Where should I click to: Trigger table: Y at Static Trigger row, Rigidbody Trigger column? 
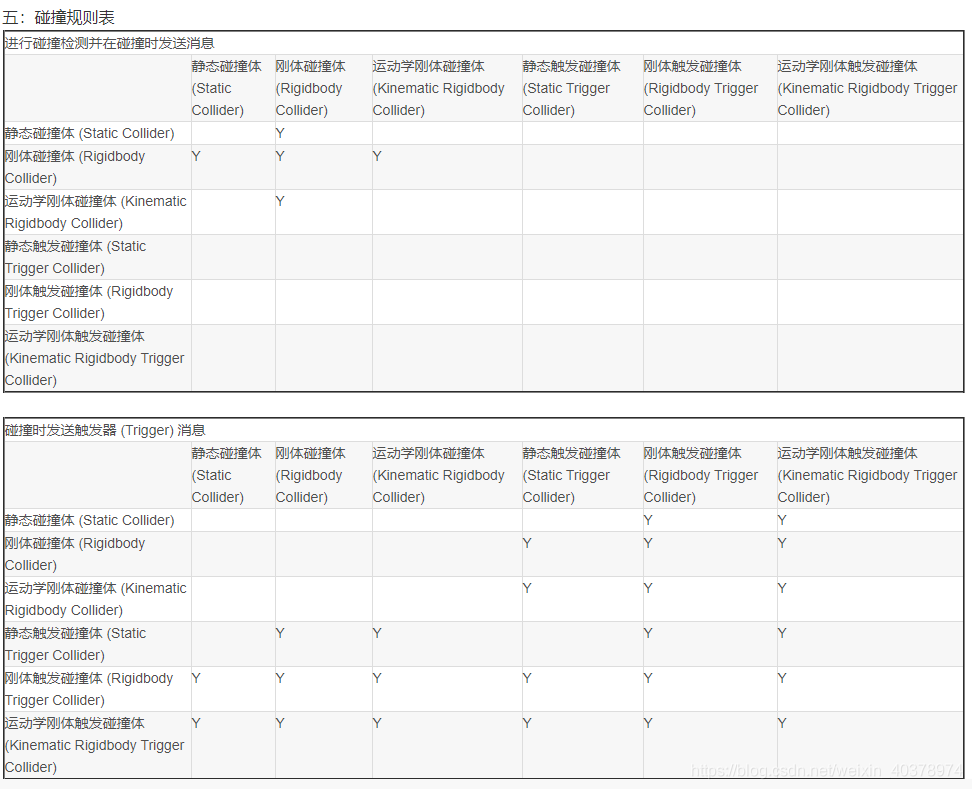tap(648, 633)
